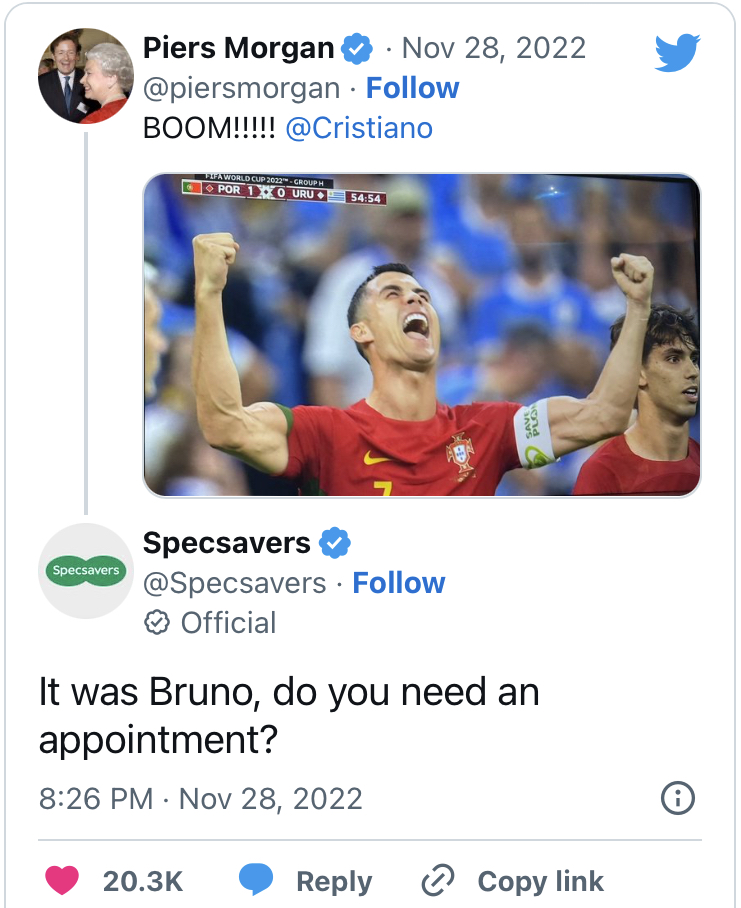Click the Copy link text

point(540,881)
